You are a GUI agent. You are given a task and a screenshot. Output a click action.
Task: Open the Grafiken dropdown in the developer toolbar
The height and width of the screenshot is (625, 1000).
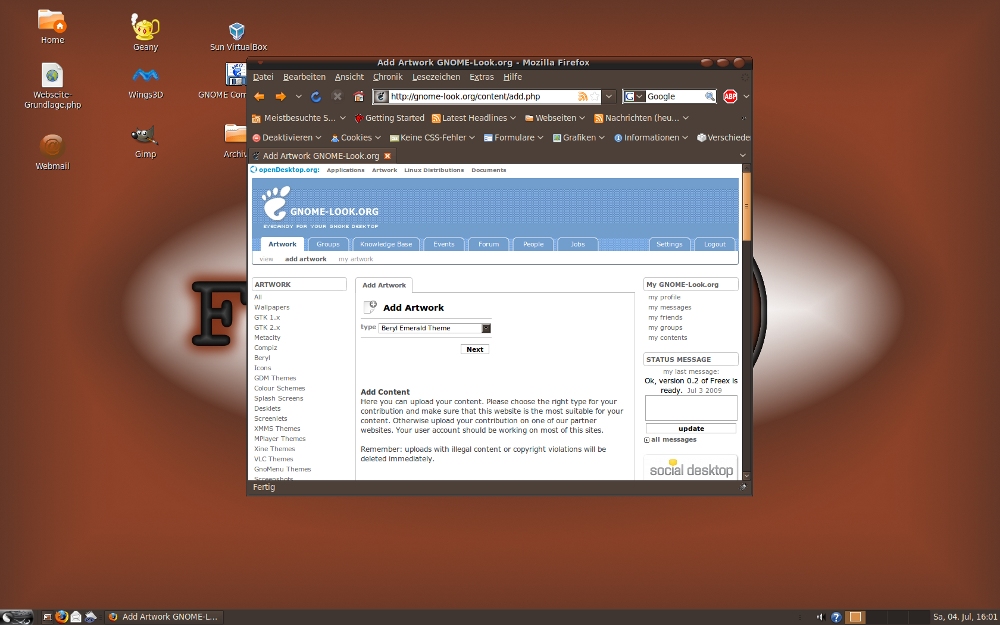[x=578, y=138]
